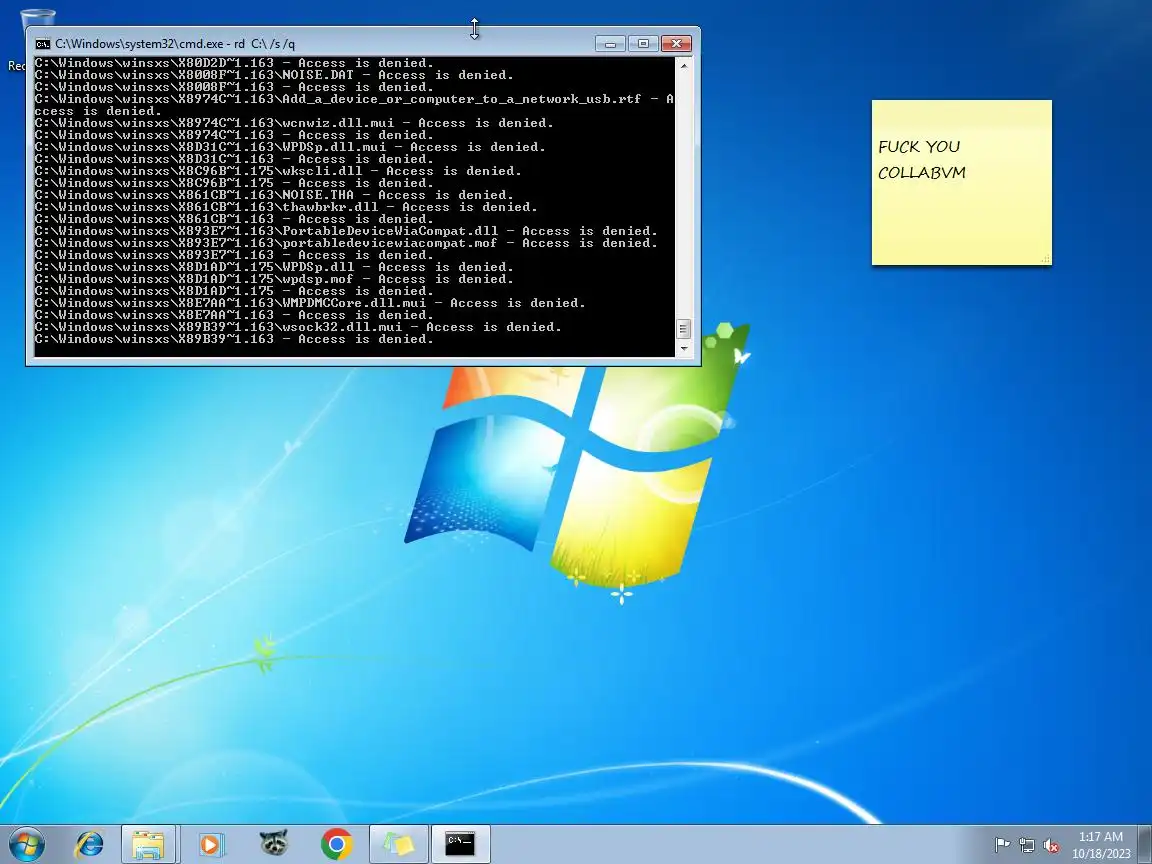Click the line containing thawbrkr.dll
This screenshot has height=864, width=1152.
tap(286, 207)
